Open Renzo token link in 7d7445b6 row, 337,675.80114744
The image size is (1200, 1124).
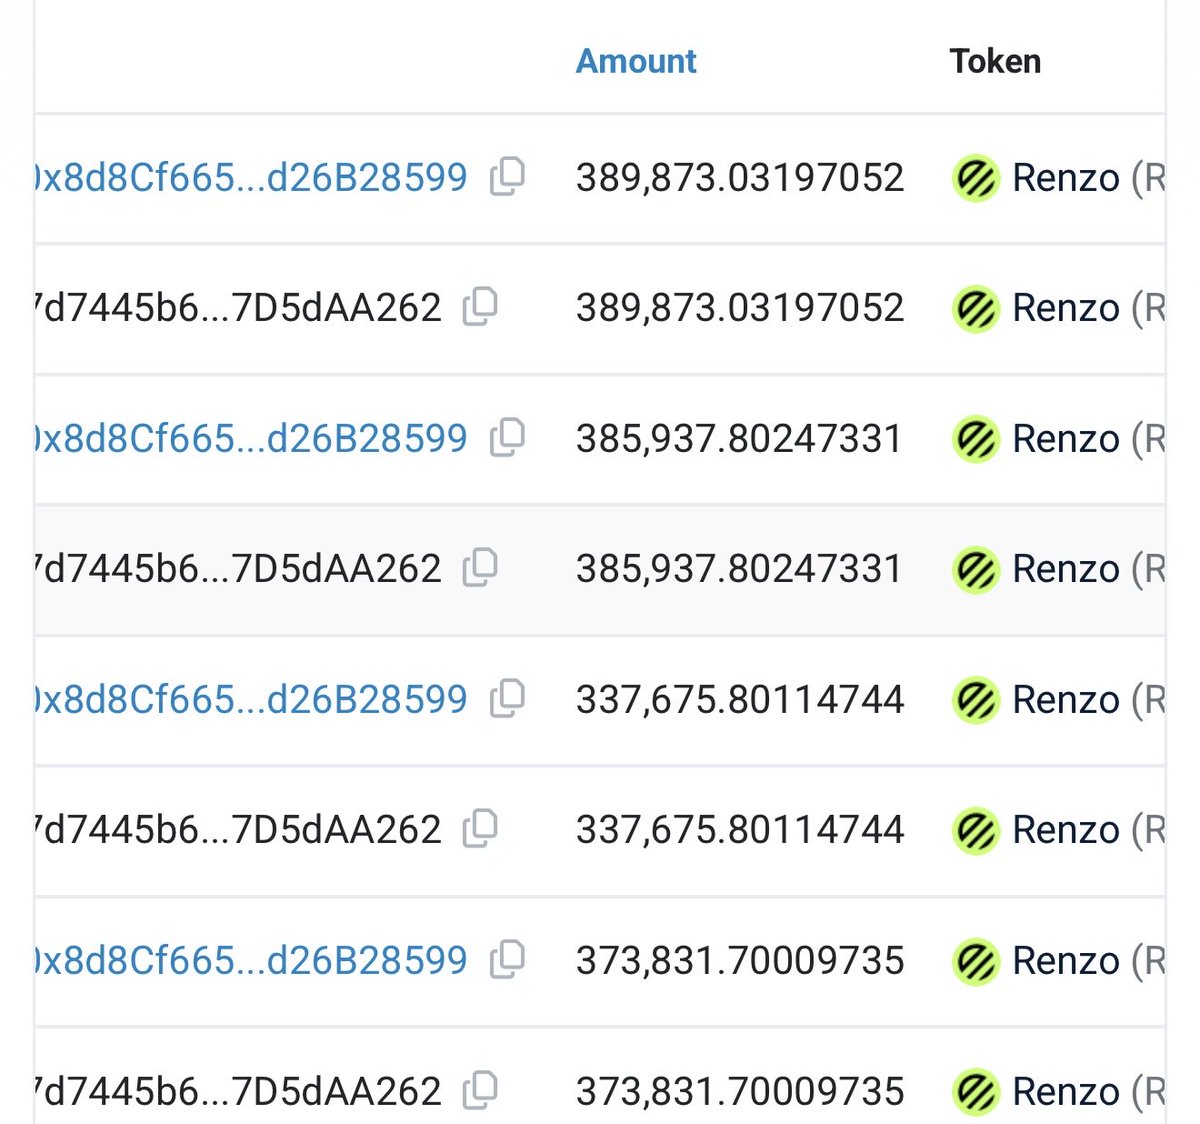[1088, 830]
